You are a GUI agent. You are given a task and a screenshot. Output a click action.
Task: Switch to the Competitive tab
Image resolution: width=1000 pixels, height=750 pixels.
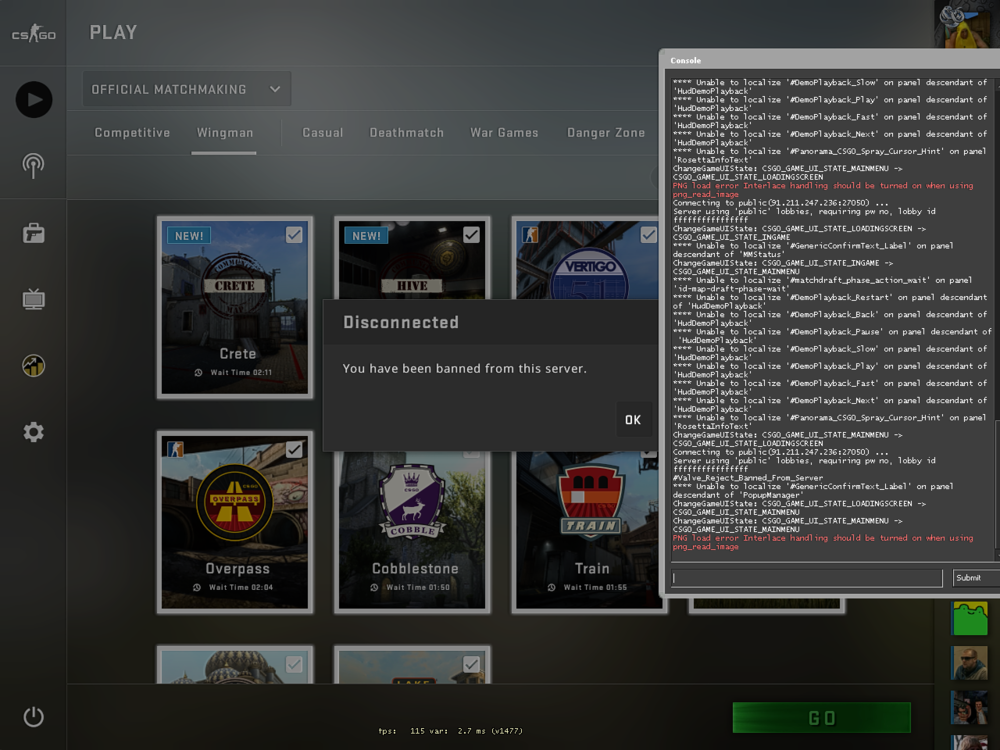pos(132,133)
